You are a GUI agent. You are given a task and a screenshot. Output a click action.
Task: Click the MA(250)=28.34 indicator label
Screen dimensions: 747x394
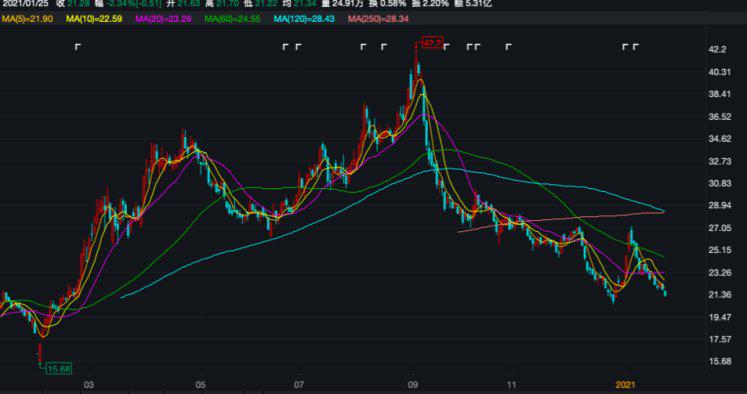pos(378,19)
